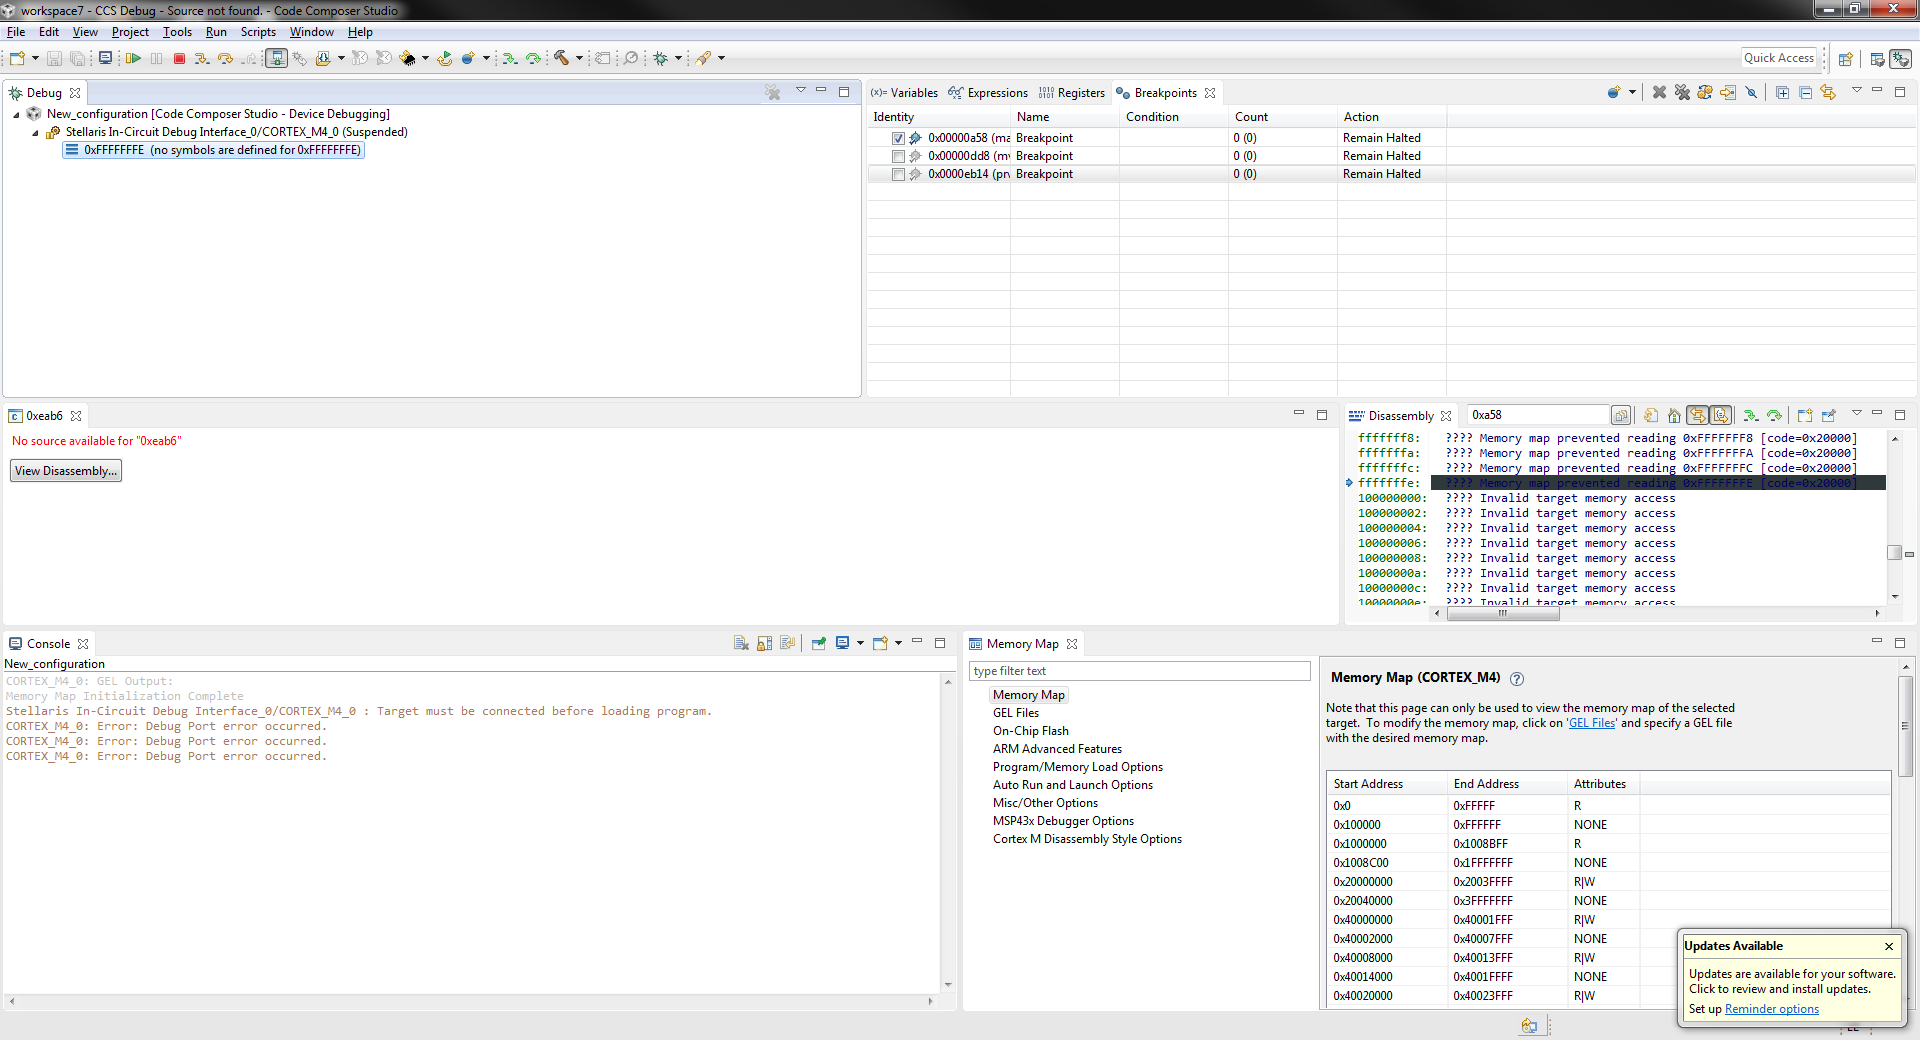Click the New project toolbar icon
Image resolution: width=1920 pixels, height=1040 pixels.
[x=17, y=59]
